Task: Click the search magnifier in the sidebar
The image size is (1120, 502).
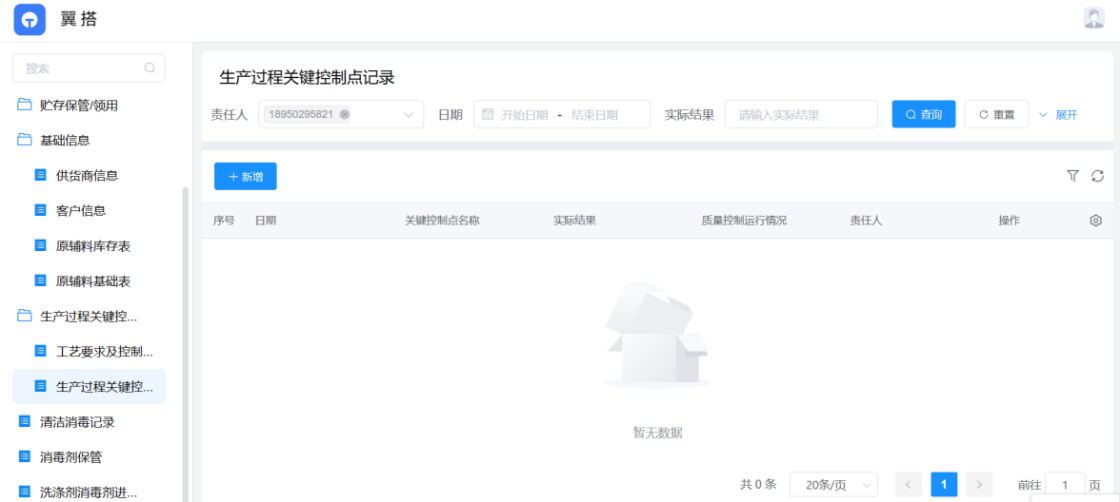Action: (150, 68)
